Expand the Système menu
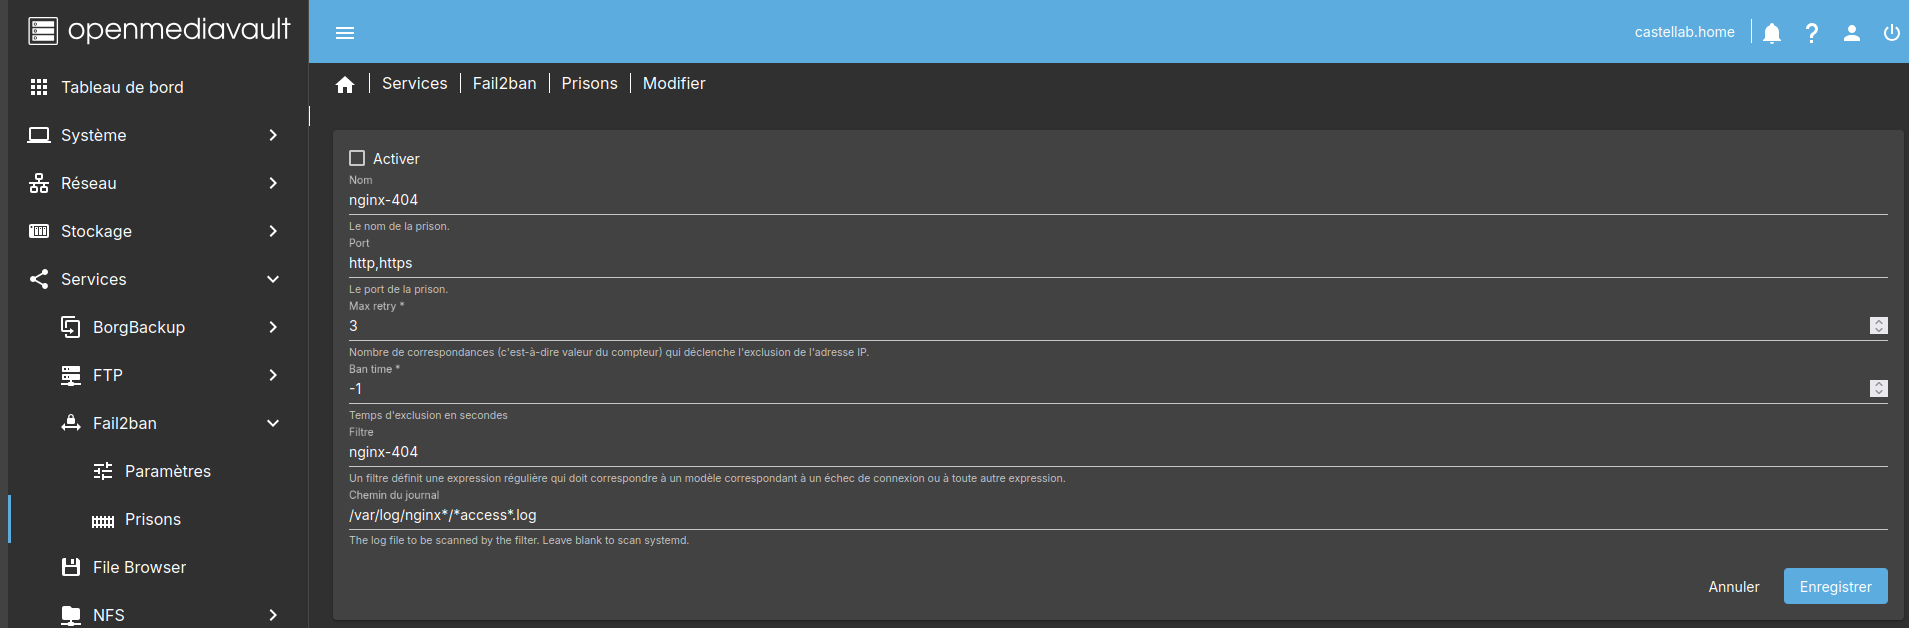1909x628 pixels. pyautogui.click(x=153, y=135)
